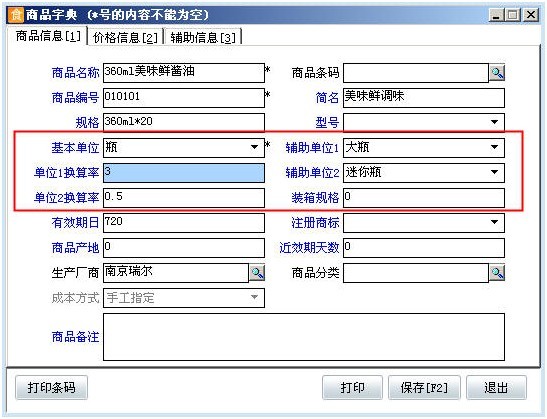The height and width of the screenshot is (419, 547).
Task: Focus the 商品编号 input field
Action: pyautogui.click(x=184, y=98)
